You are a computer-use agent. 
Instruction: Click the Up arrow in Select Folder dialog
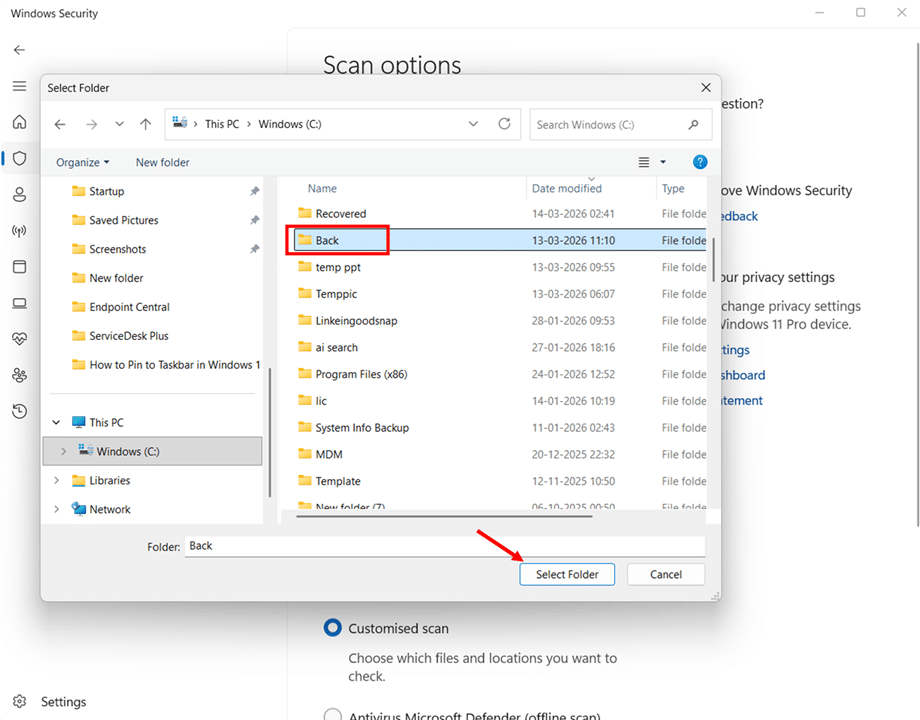[146, 125]
